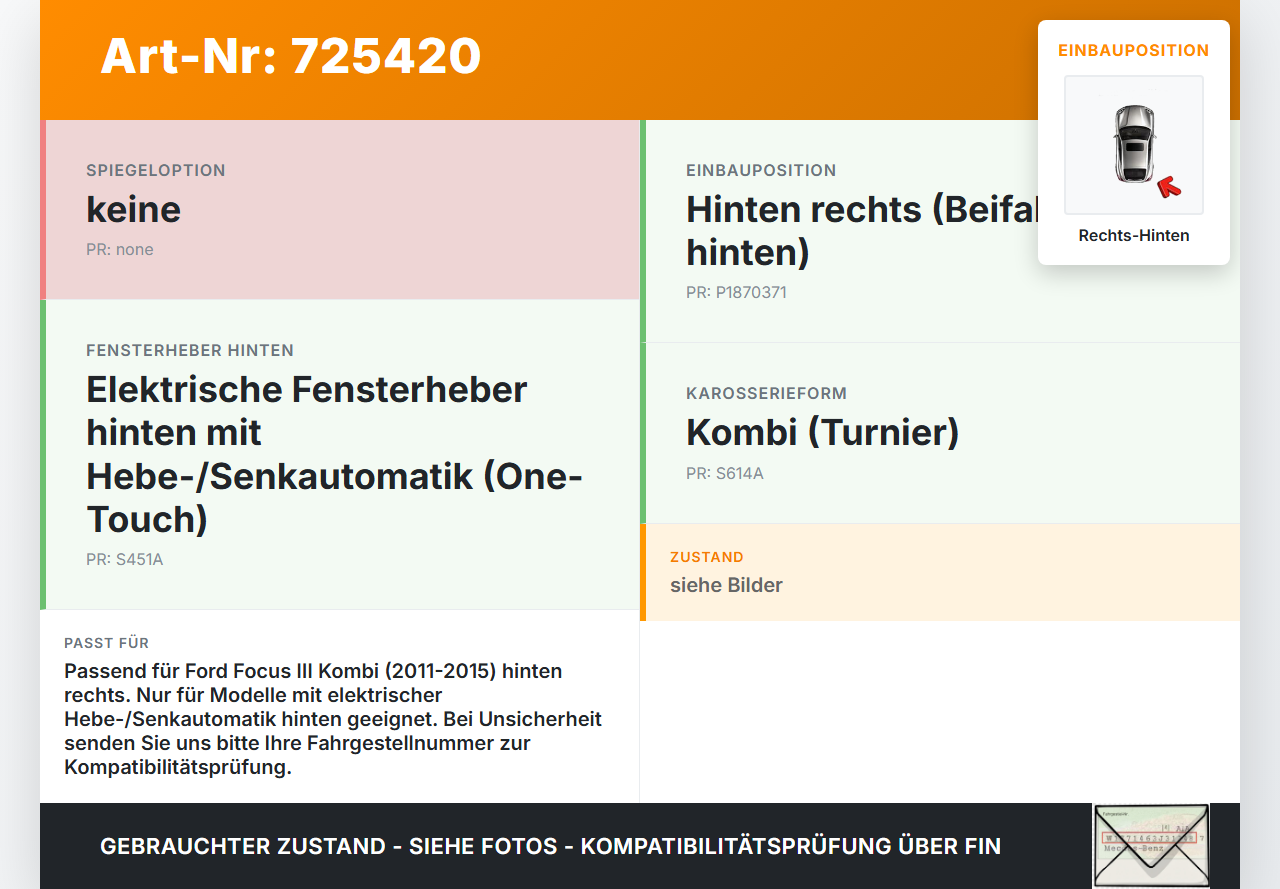Viewport: 1280px width, 889px height.
Task: Click the 'PR: S451A' code
Action: (x=125, y=559)
